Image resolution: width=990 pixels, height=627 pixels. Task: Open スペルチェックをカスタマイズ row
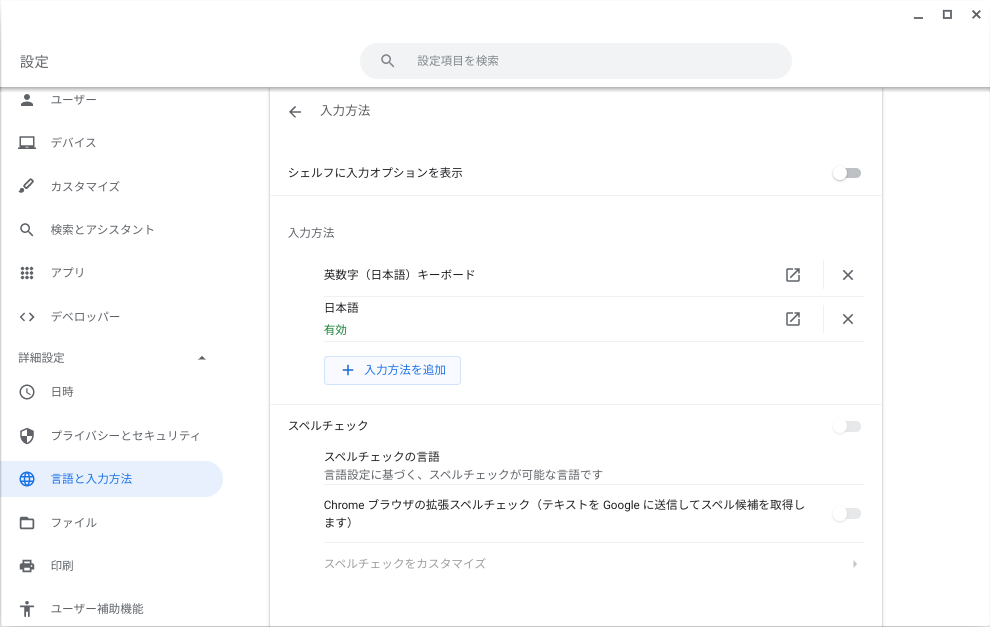click(x=593, y=564)
